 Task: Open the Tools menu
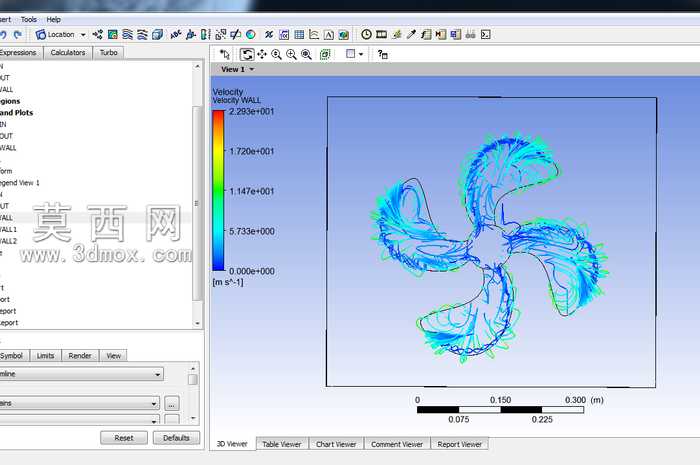[x=29, y=19]
